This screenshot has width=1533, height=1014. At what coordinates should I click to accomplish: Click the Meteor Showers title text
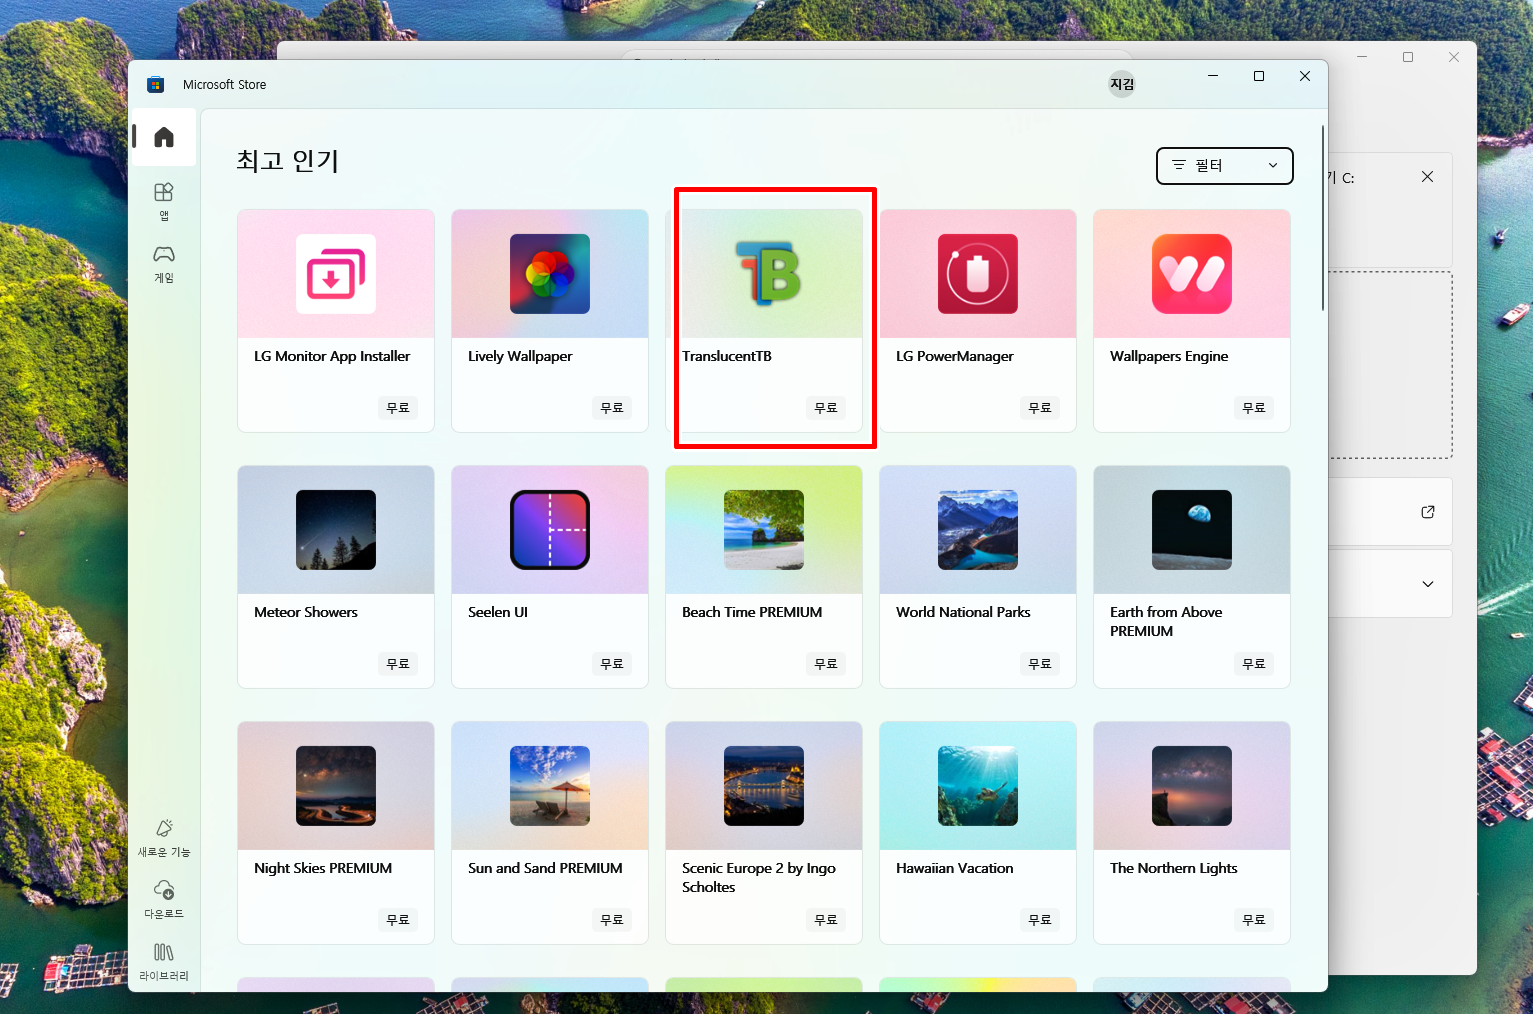306,612
